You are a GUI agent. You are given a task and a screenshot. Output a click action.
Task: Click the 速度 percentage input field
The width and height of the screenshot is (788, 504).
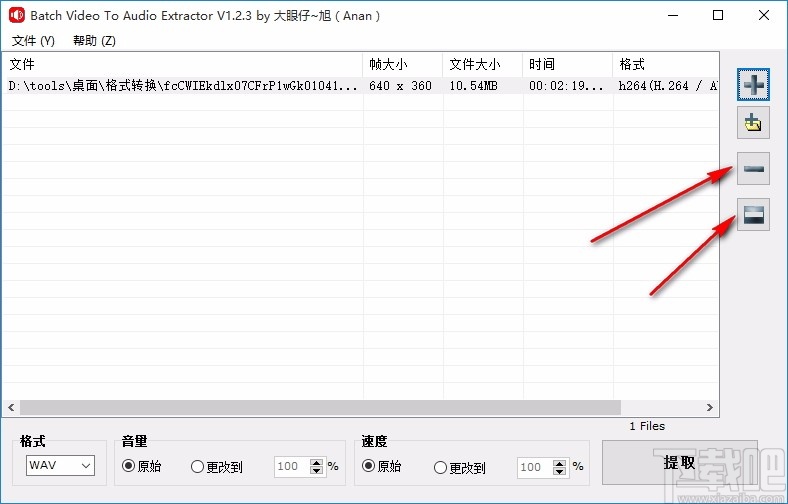pyautogui.click(x=535, y=467)
